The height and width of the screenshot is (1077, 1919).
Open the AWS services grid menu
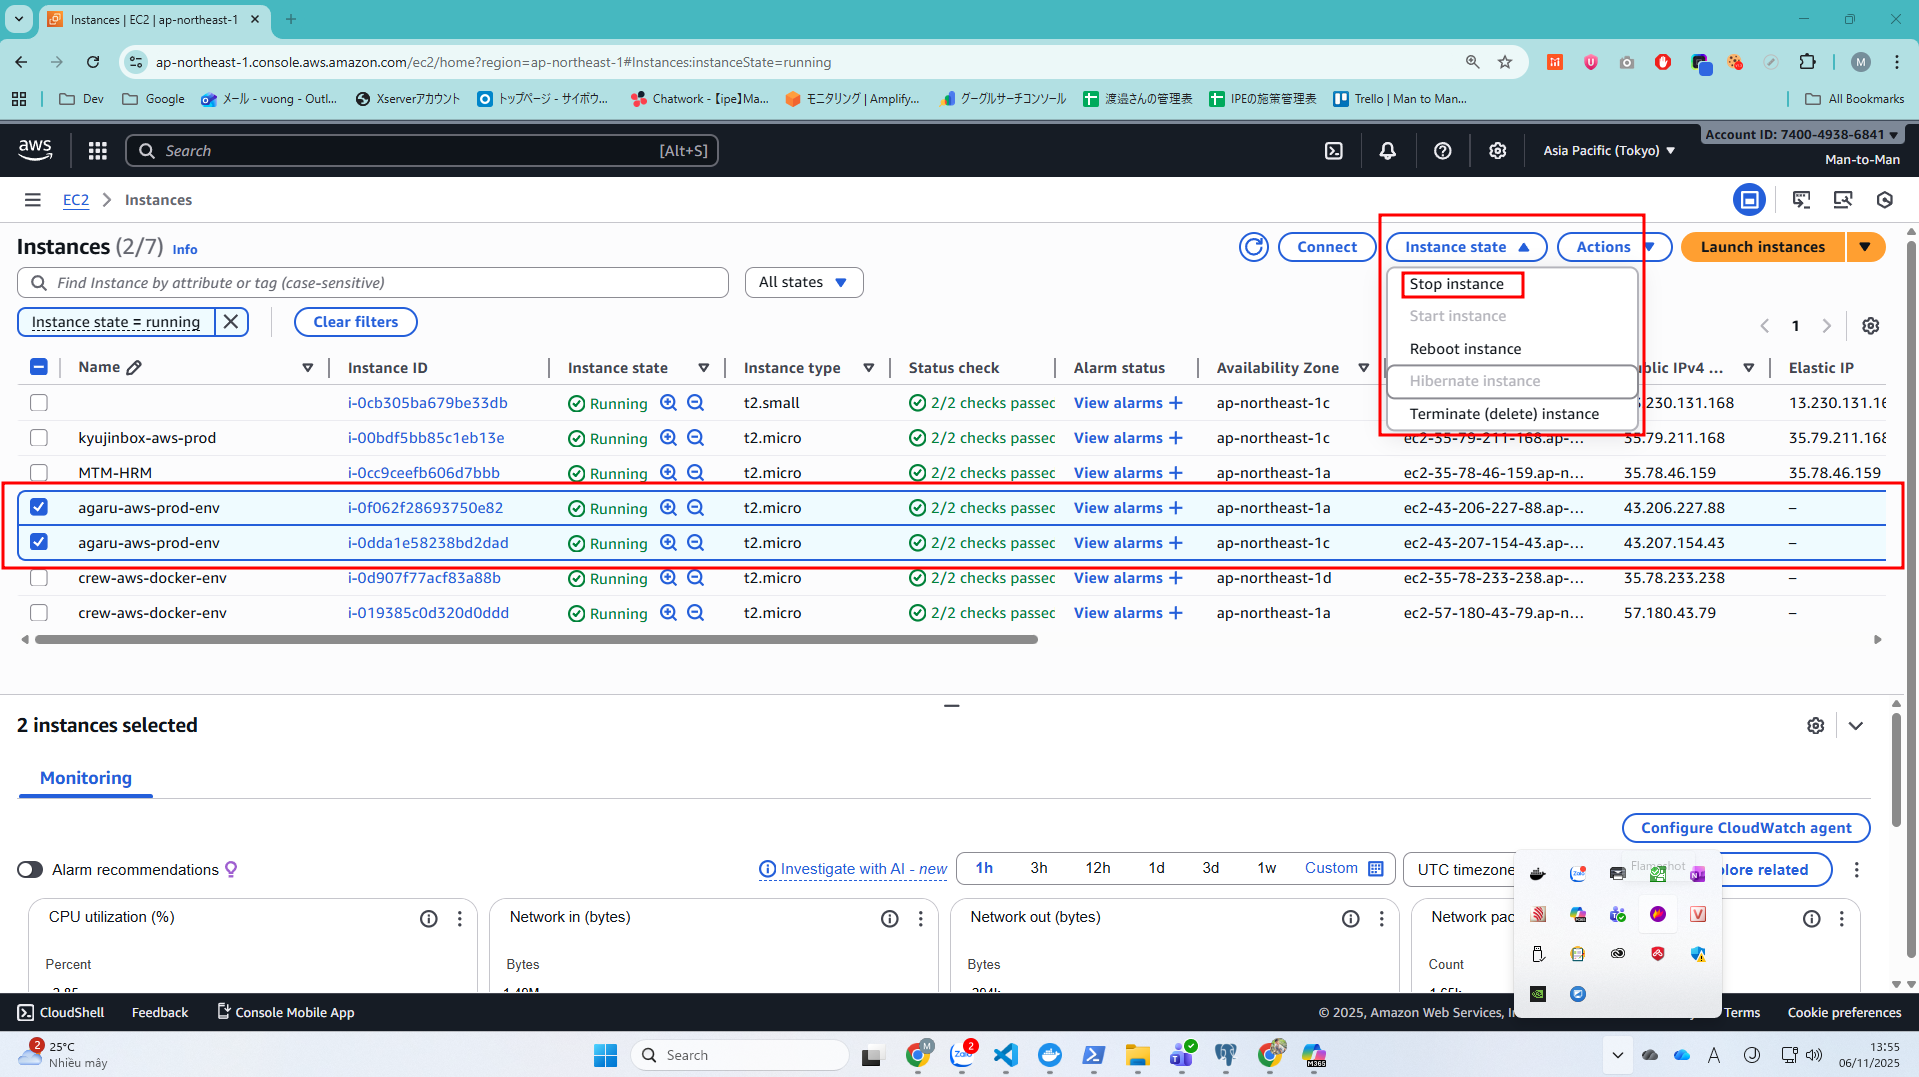[x=97, y=151]
